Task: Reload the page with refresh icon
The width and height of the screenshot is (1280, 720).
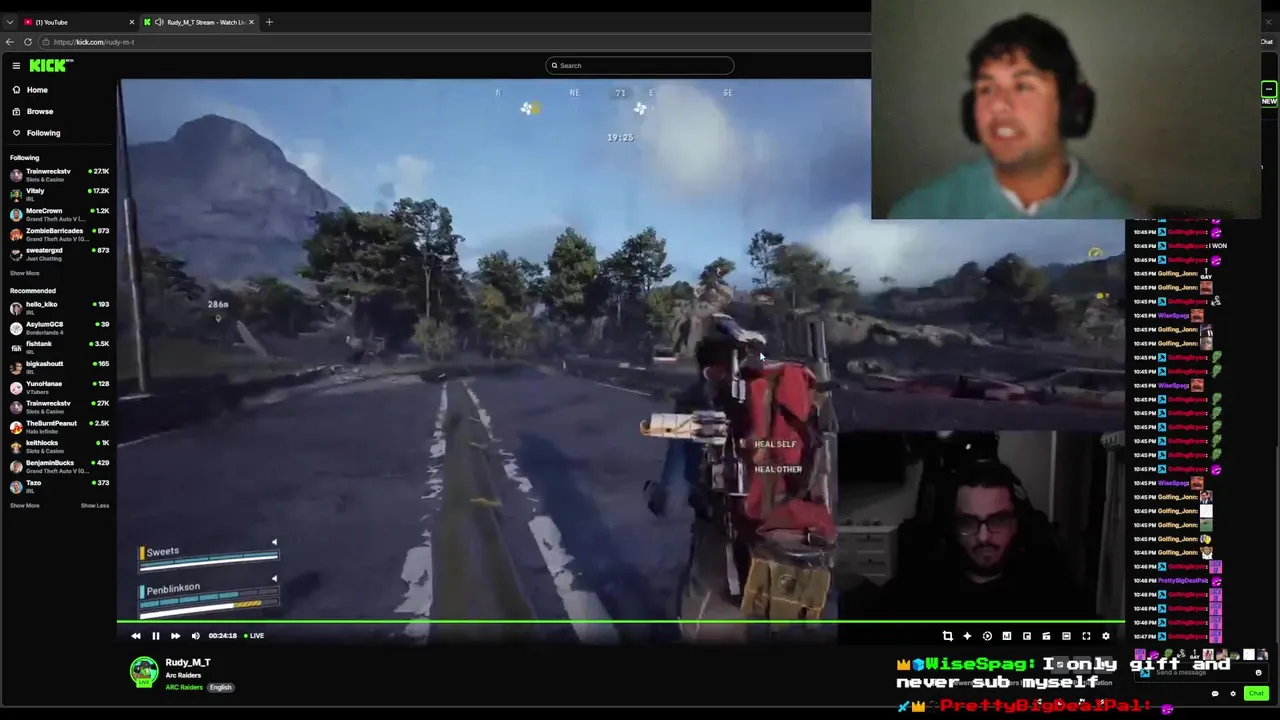Action: click(x=28, y=42)
